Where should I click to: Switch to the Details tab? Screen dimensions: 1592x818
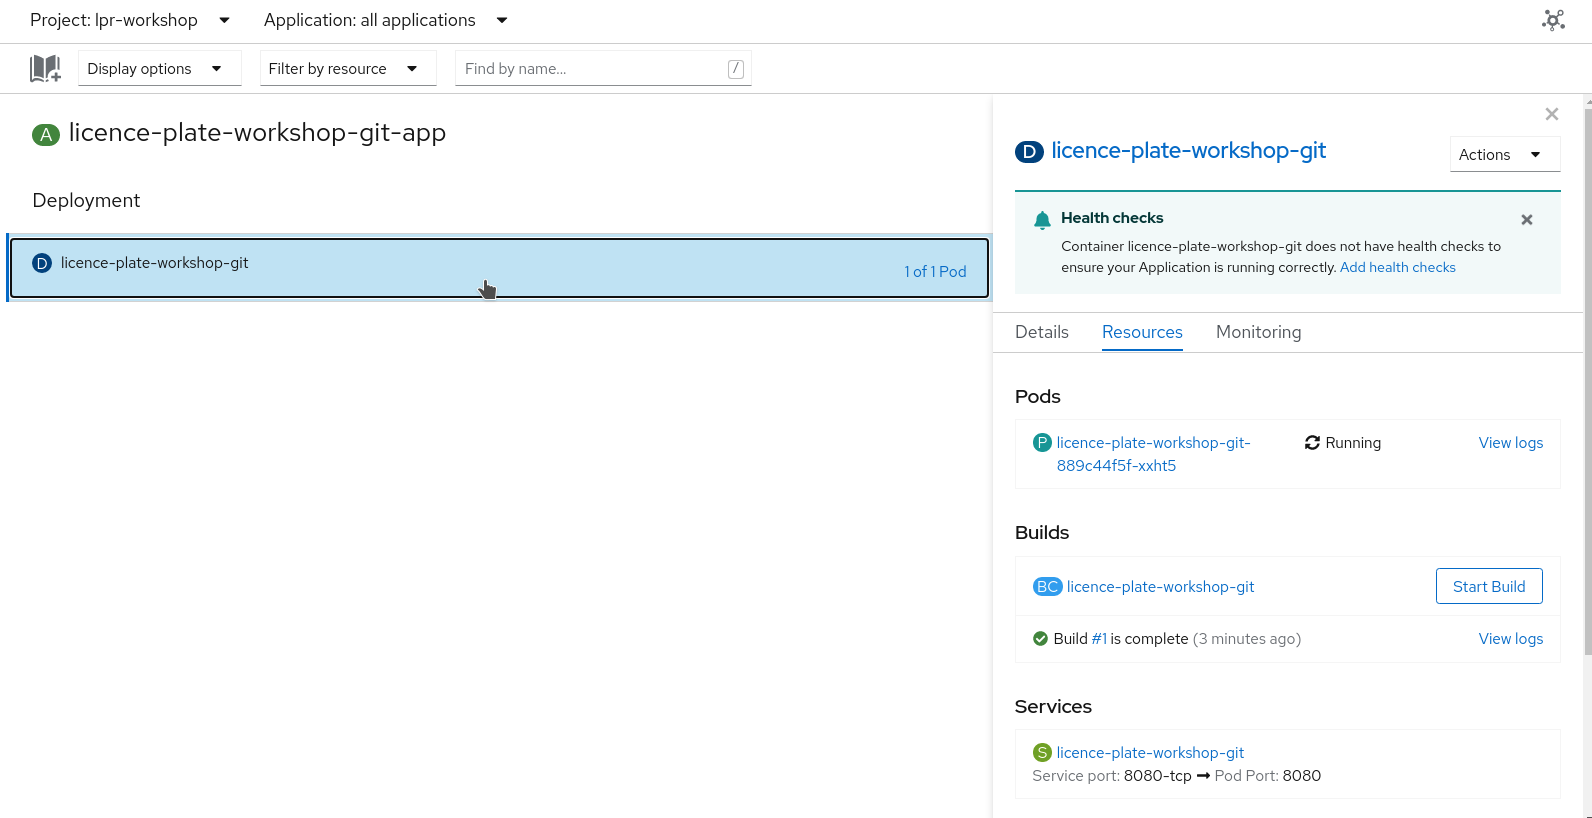pos(1042,332)
